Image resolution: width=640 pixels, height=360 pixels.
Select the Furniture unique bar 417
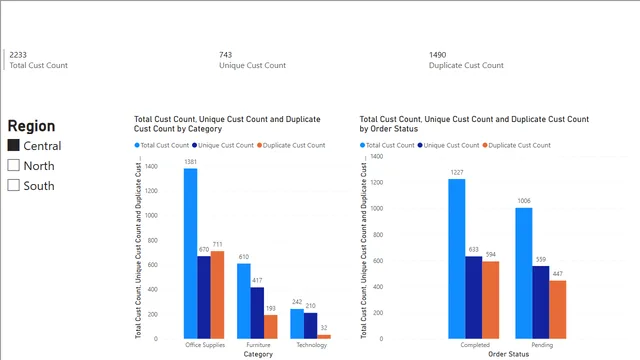(x=257, y=313)
